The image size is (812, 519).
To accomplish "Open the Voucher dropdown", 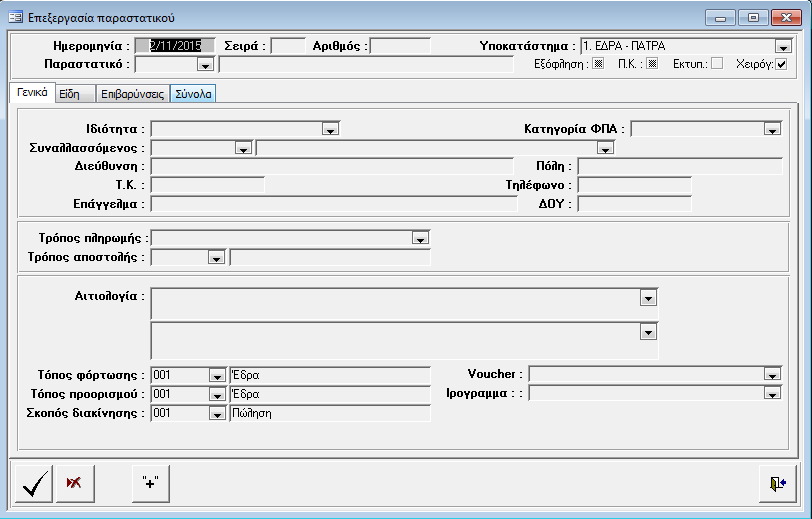I will click(x=771, y=374).
